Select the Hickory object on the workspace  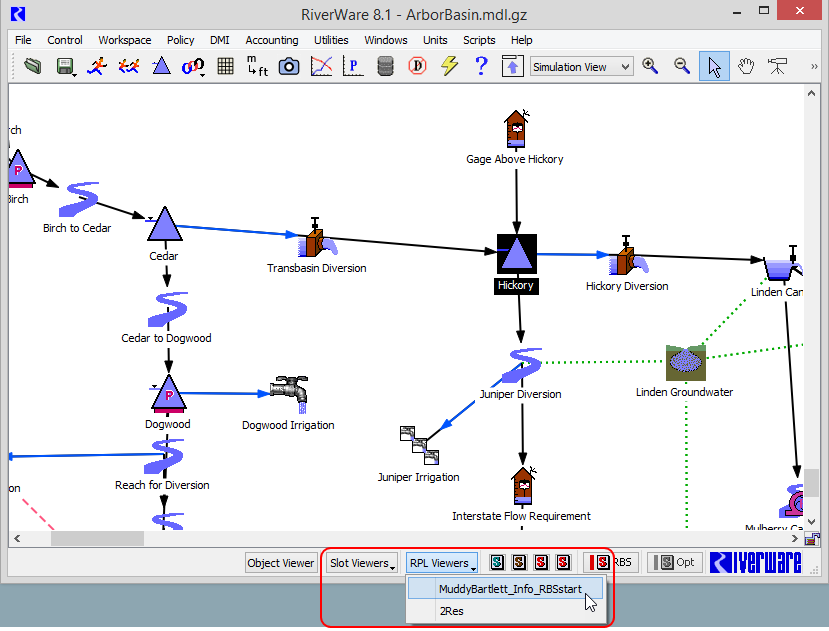(517, 255)
